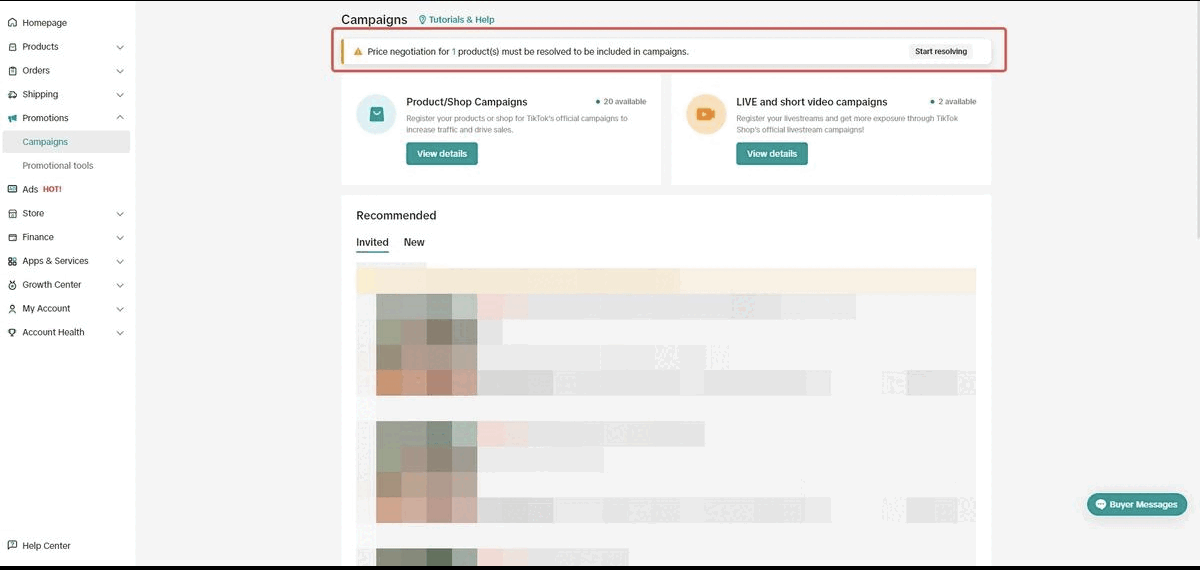Image resolution: width=1200 pixels, height=570 pixels.
Task: View details for Product/Shop Campaigns
Action: pos(441,154)
